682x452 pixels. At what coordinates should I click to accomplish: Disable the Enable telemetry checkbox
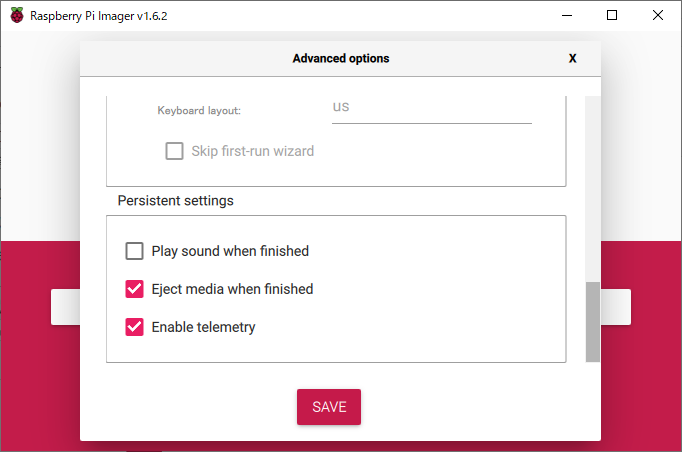point(135,327)
